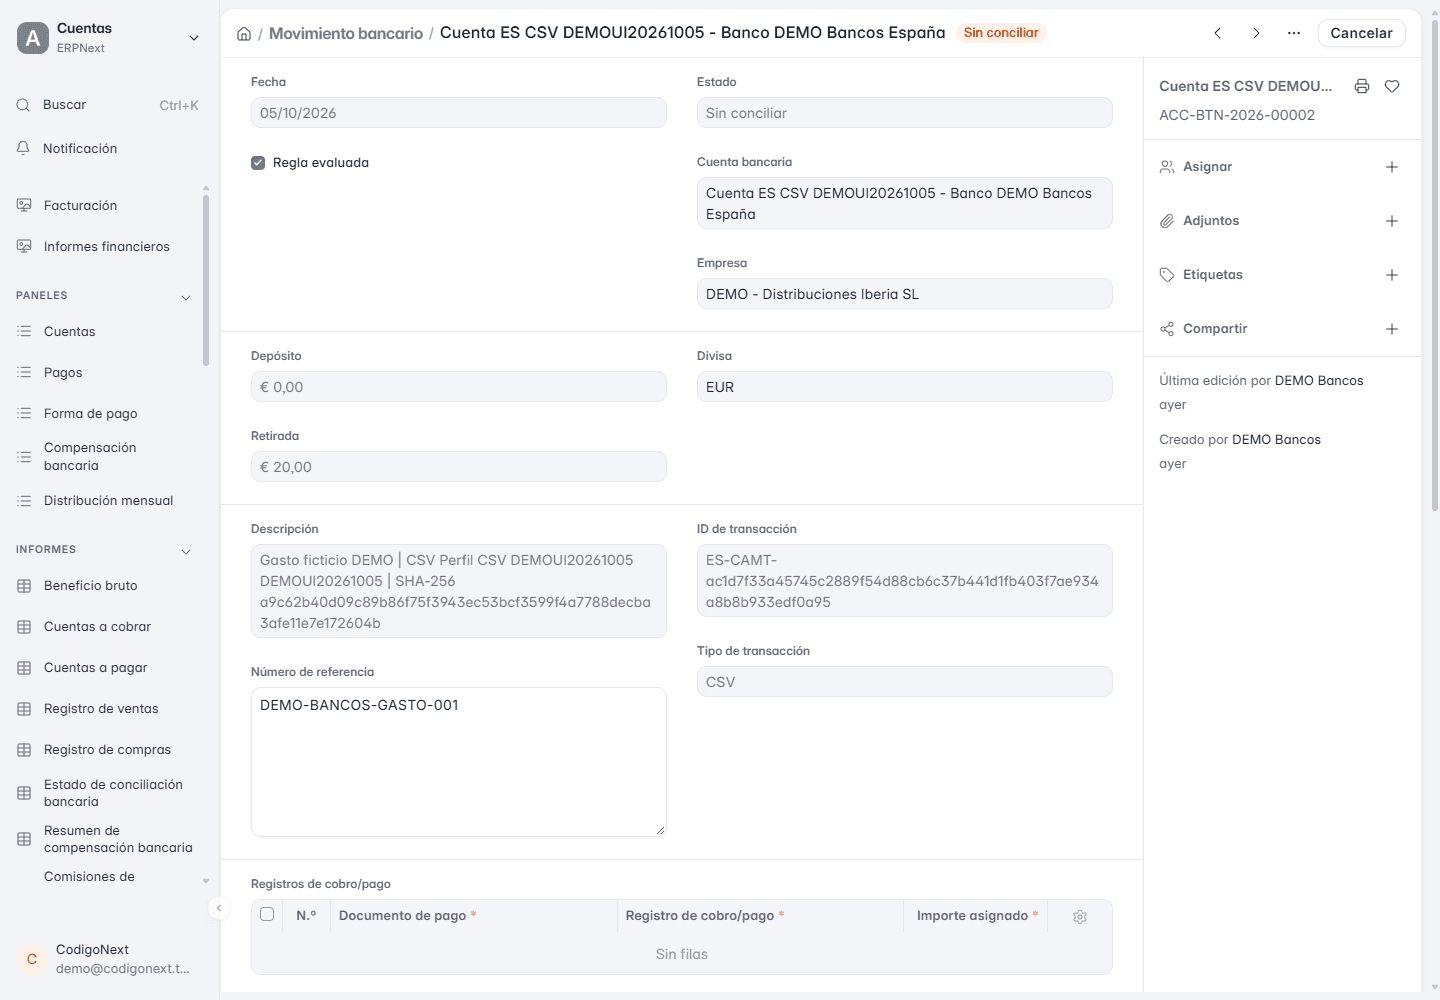Open the Notificación bell item

pos(108,148)
